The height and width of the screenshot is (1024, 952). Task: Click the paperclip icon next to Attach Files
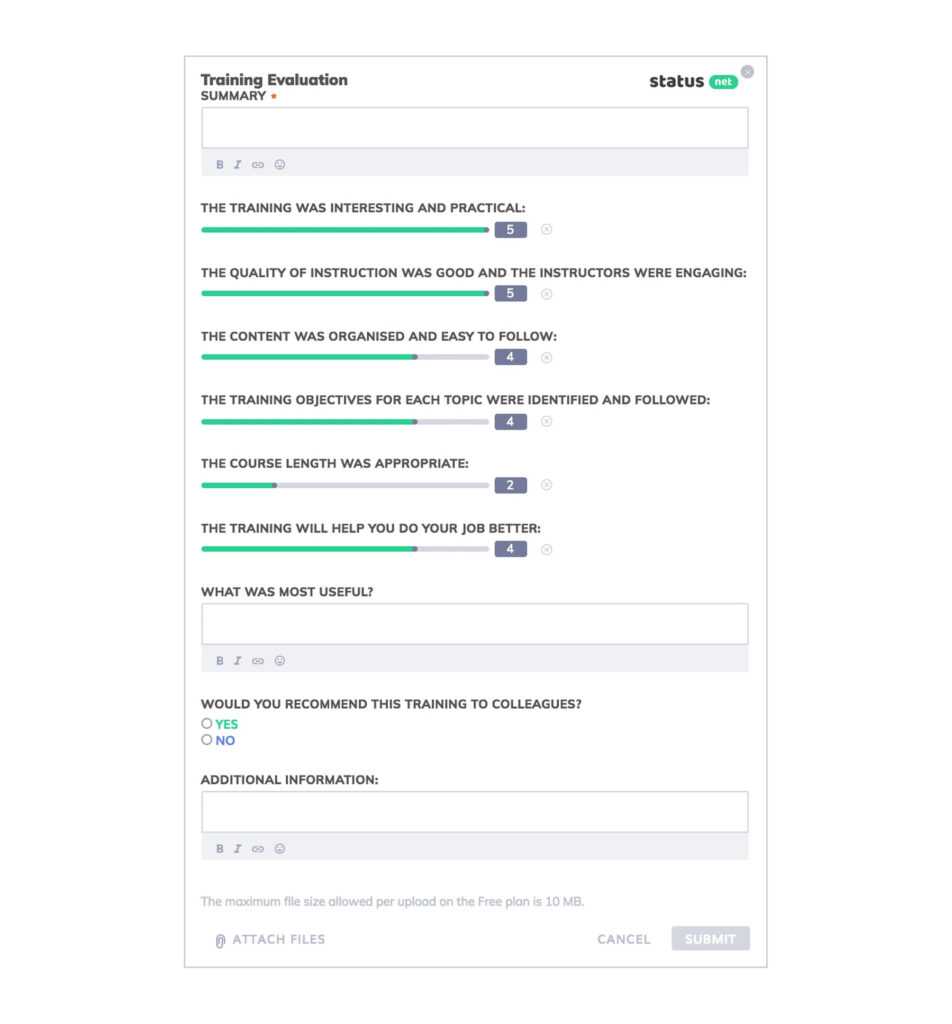[218, 939]
